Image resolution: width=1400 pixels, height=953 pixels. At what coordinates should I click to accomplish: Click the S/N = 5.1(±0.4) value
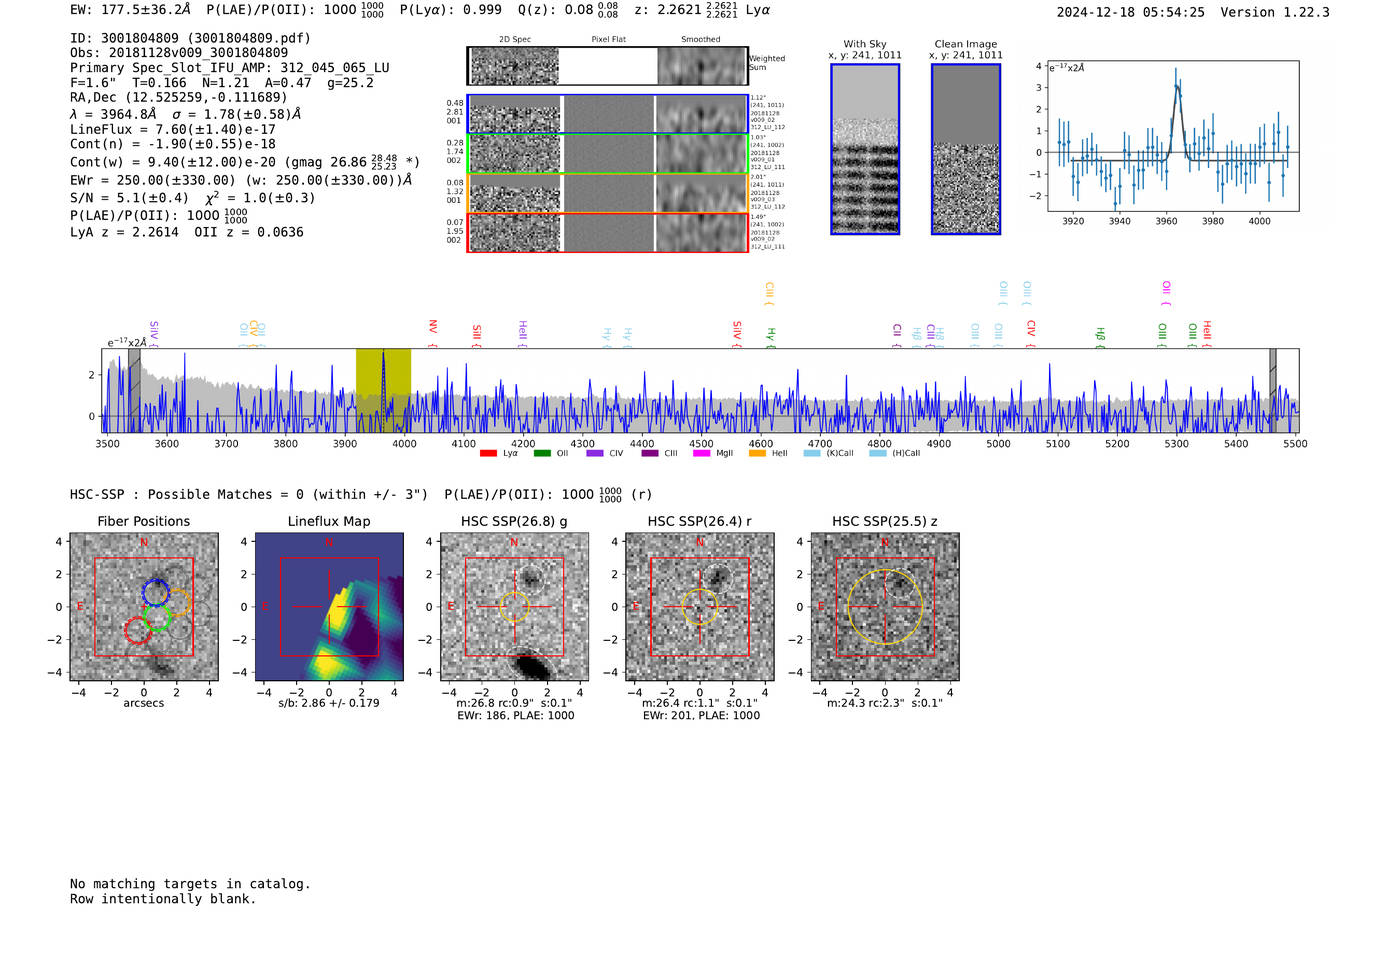[x=129, y=198]
